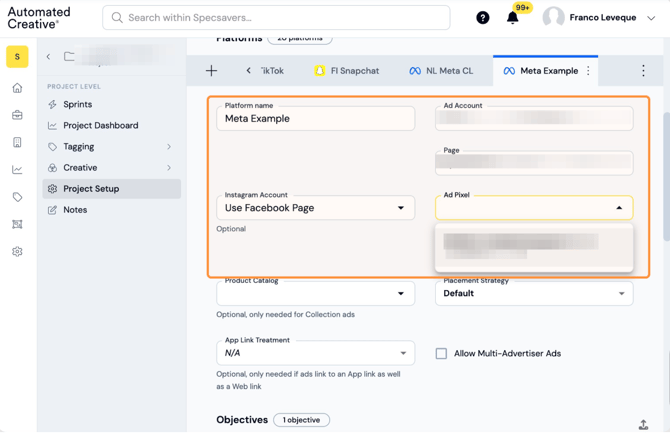Click the search magnifier icon
The image size is (670, 440).
117,18
